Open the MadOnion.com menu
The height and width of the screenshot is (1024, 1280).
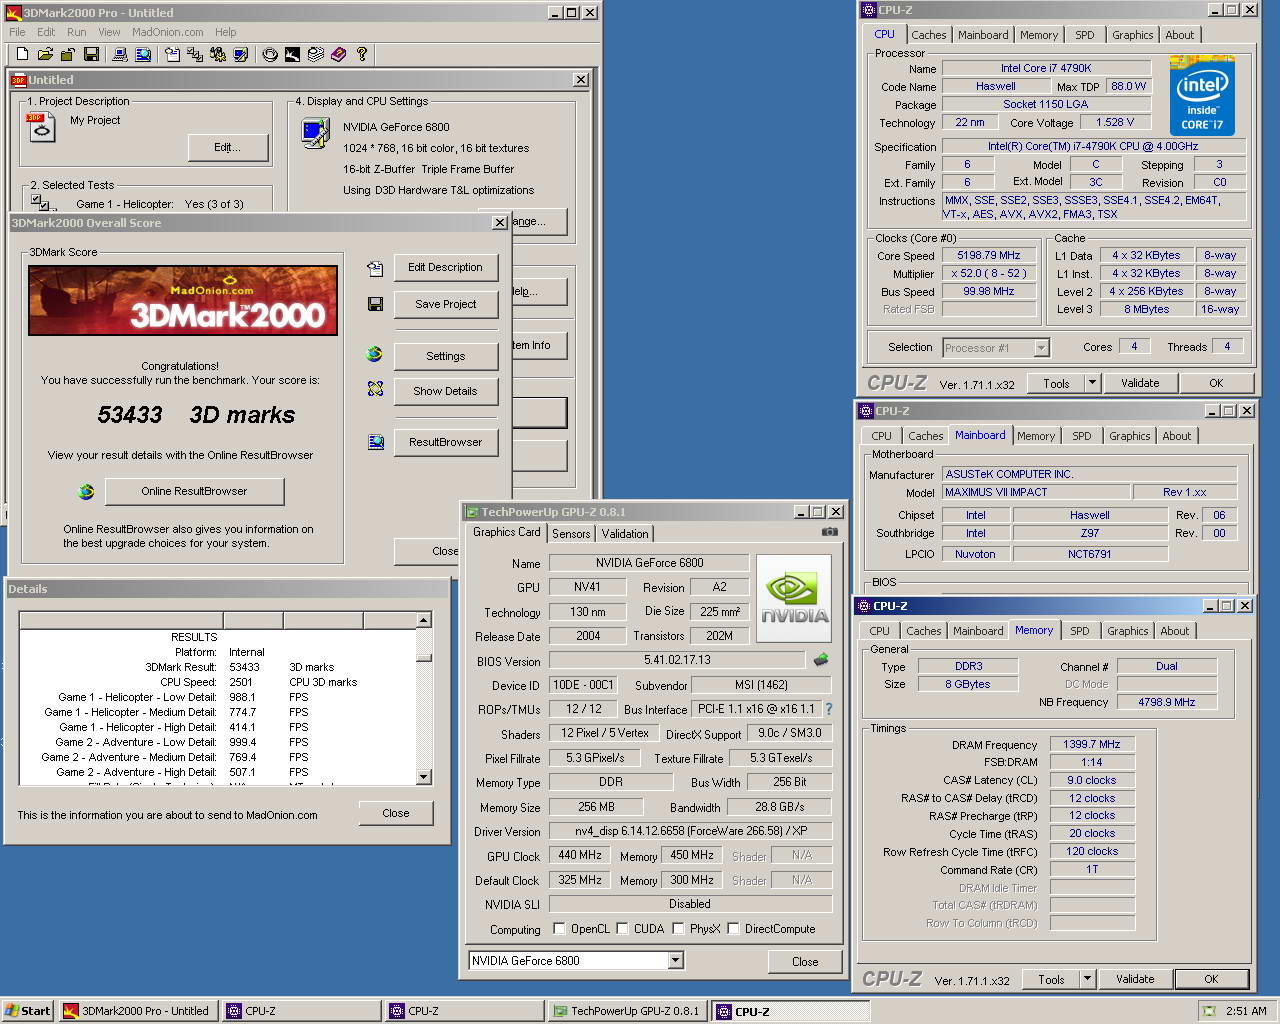tap(168, 32)
